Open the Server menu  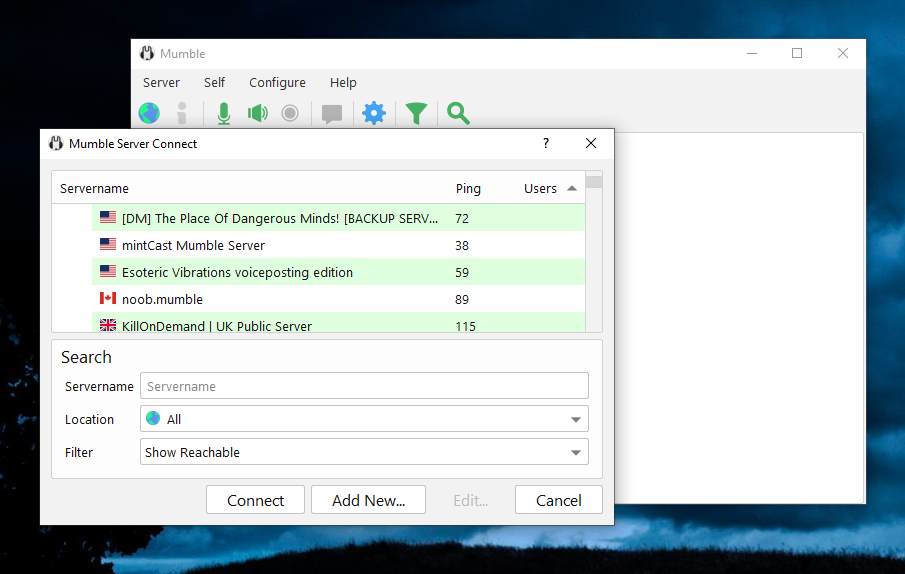(x=161, y=82)
